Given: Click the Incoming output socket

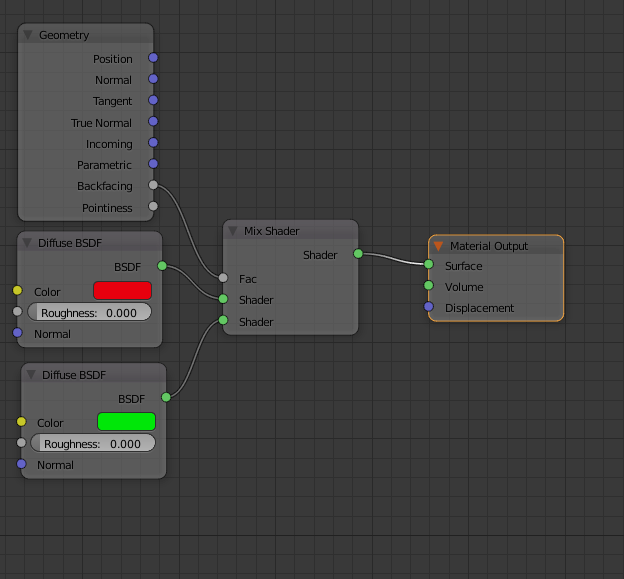Looking at the screenshot, I should (153, 142).
